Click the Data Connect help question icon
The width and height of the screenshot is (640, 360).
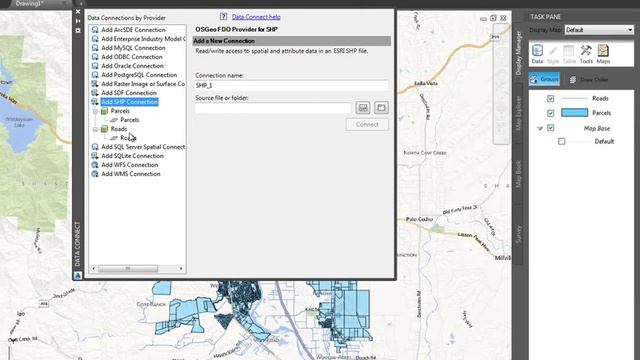coord(223,17)
